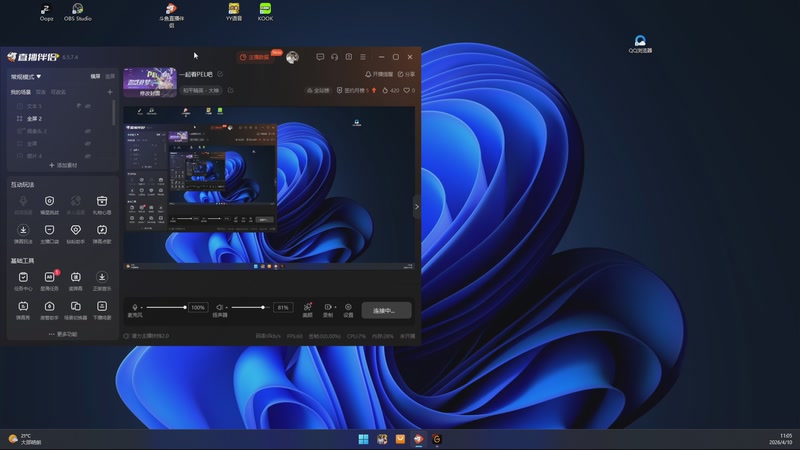The width and height of the screenshot is (800, 450).
Task: Click the 添加素材 add source button
Action: [x=62, y=165]
